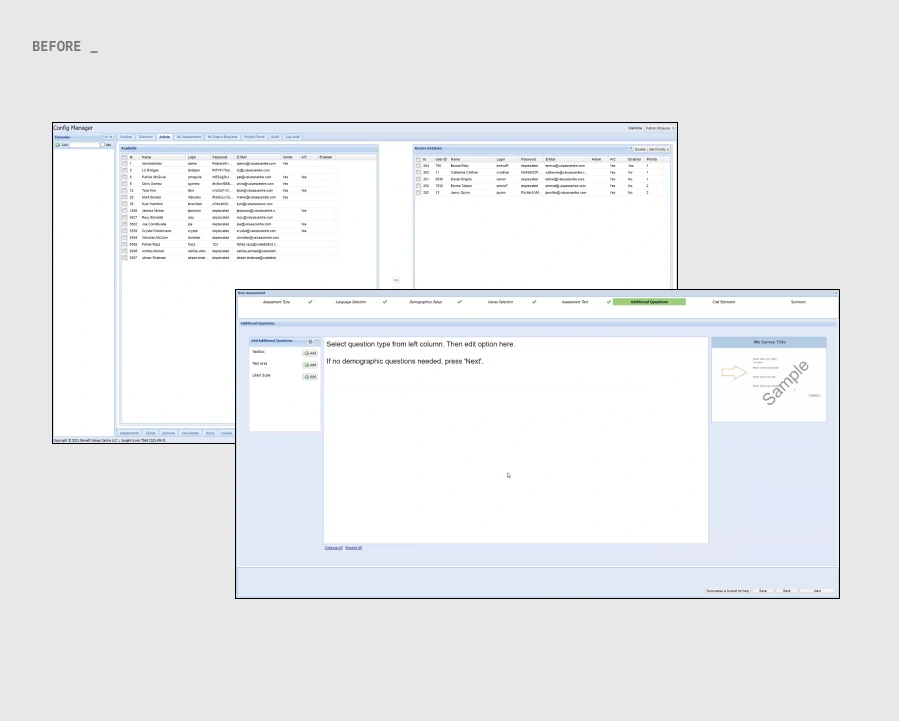Viewport: 899px width, 721px height.
Task: Open the Admin tab in Config Manager
Action: [x=165, y=137]
